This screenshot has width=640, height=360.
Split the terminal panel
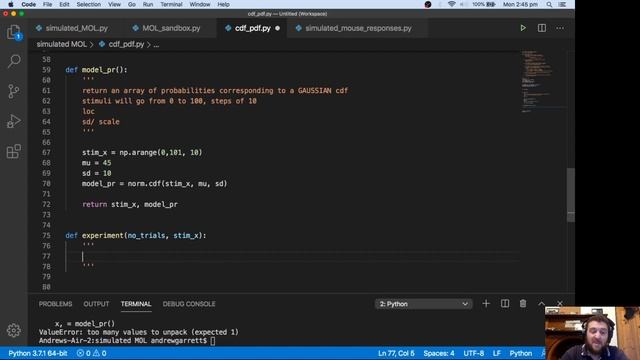point(505,304)
